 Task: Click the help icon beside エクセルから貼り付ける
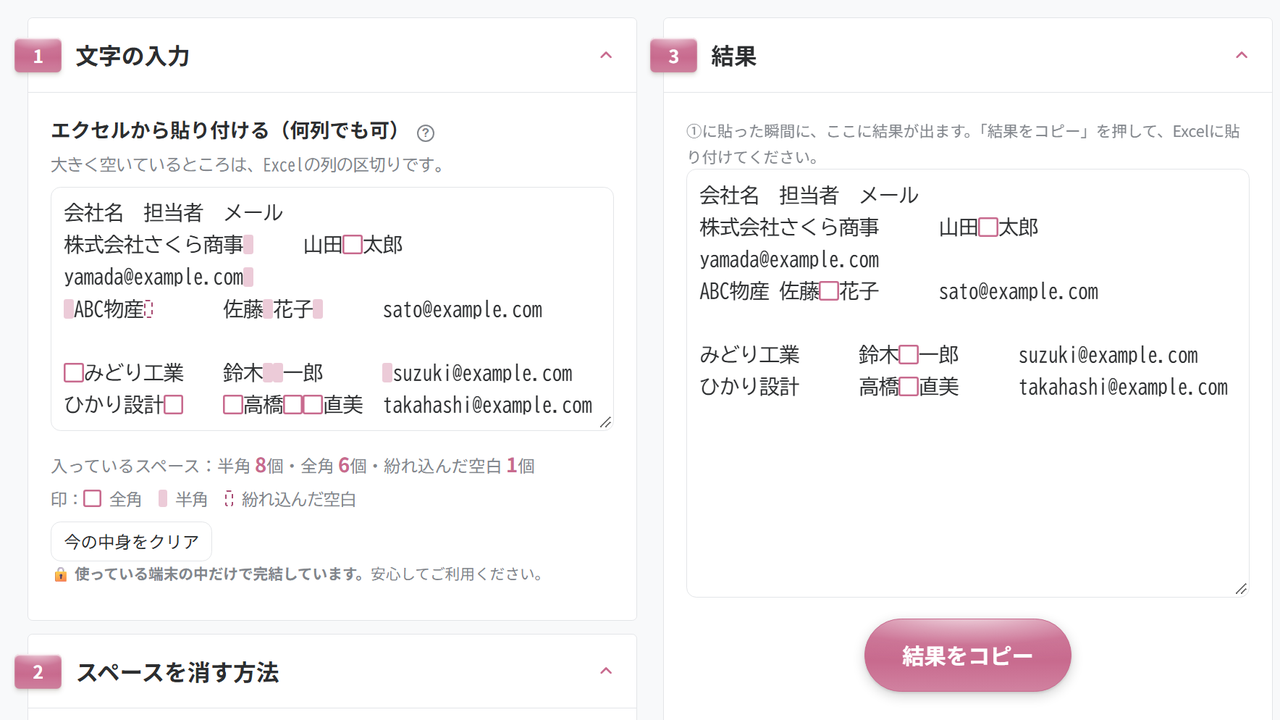(426, 133)
